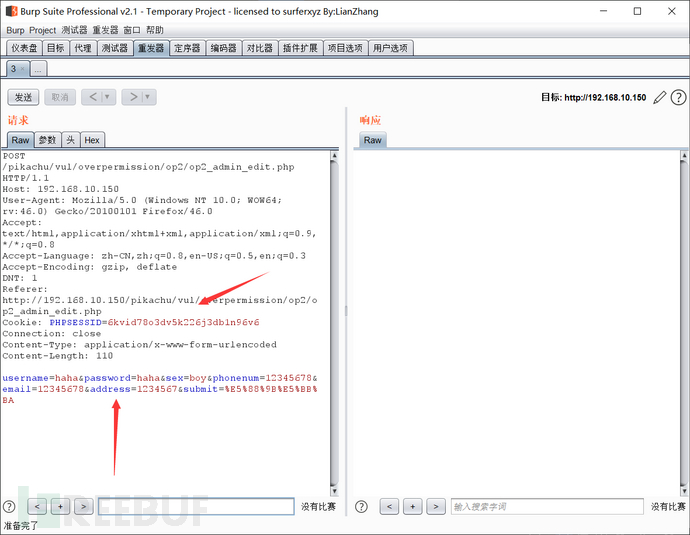
Task: Go to previous match in response search
Action: (389, 506)
